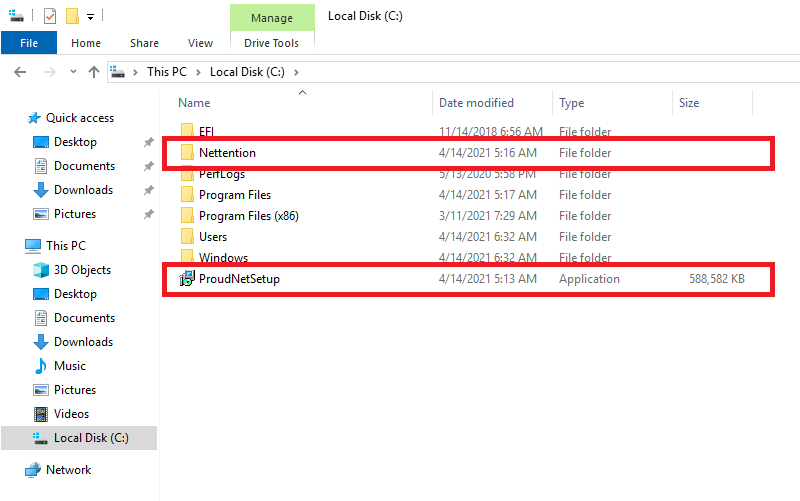Click the Back arrow navigation button
800x501 pixels.
coord(20,72)
